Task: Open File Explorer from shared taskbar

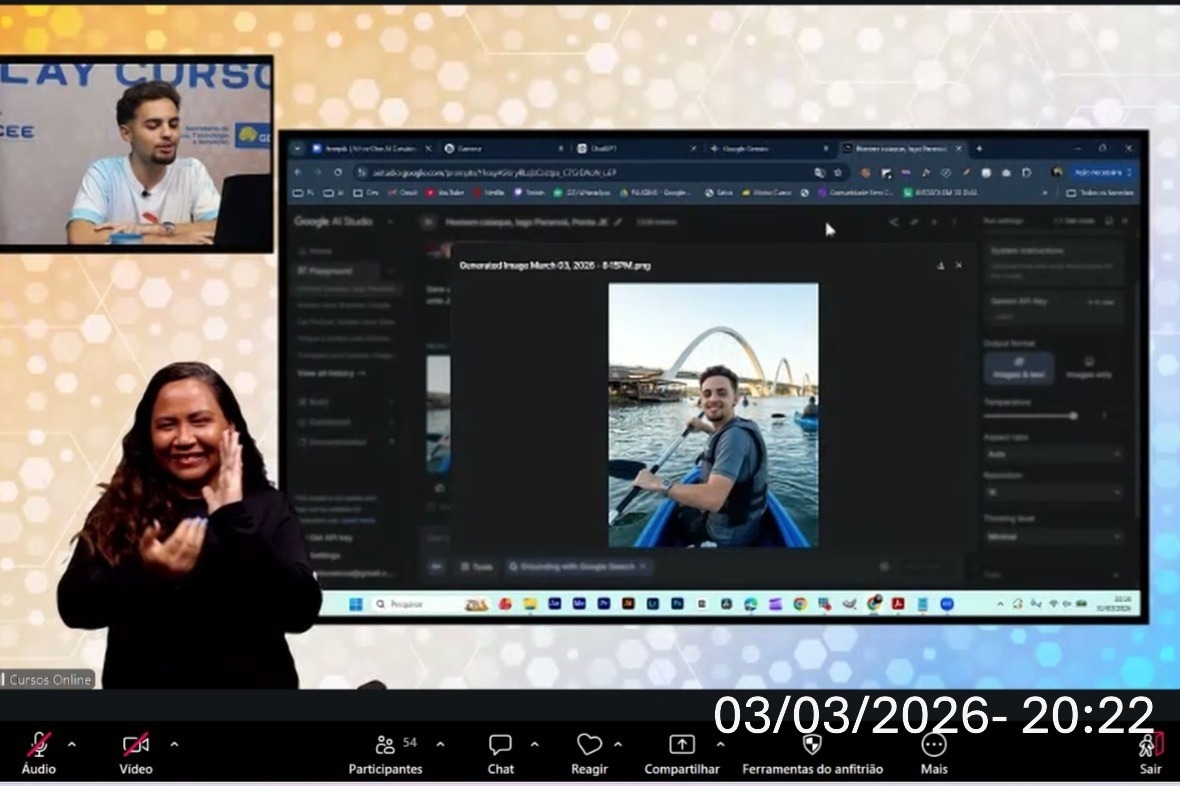Action: point(530,604)
